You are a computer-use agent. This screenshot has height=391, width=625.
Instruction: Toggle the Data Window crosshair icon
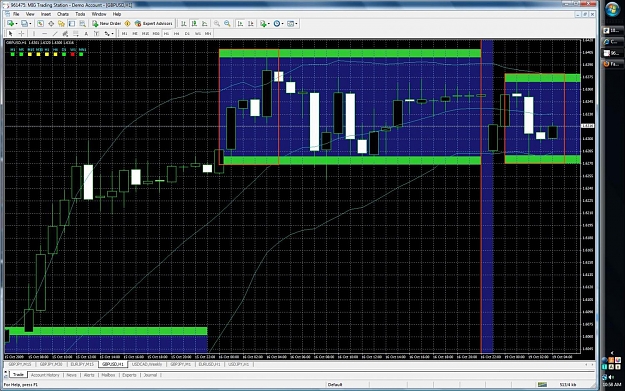tap(51, 24)
